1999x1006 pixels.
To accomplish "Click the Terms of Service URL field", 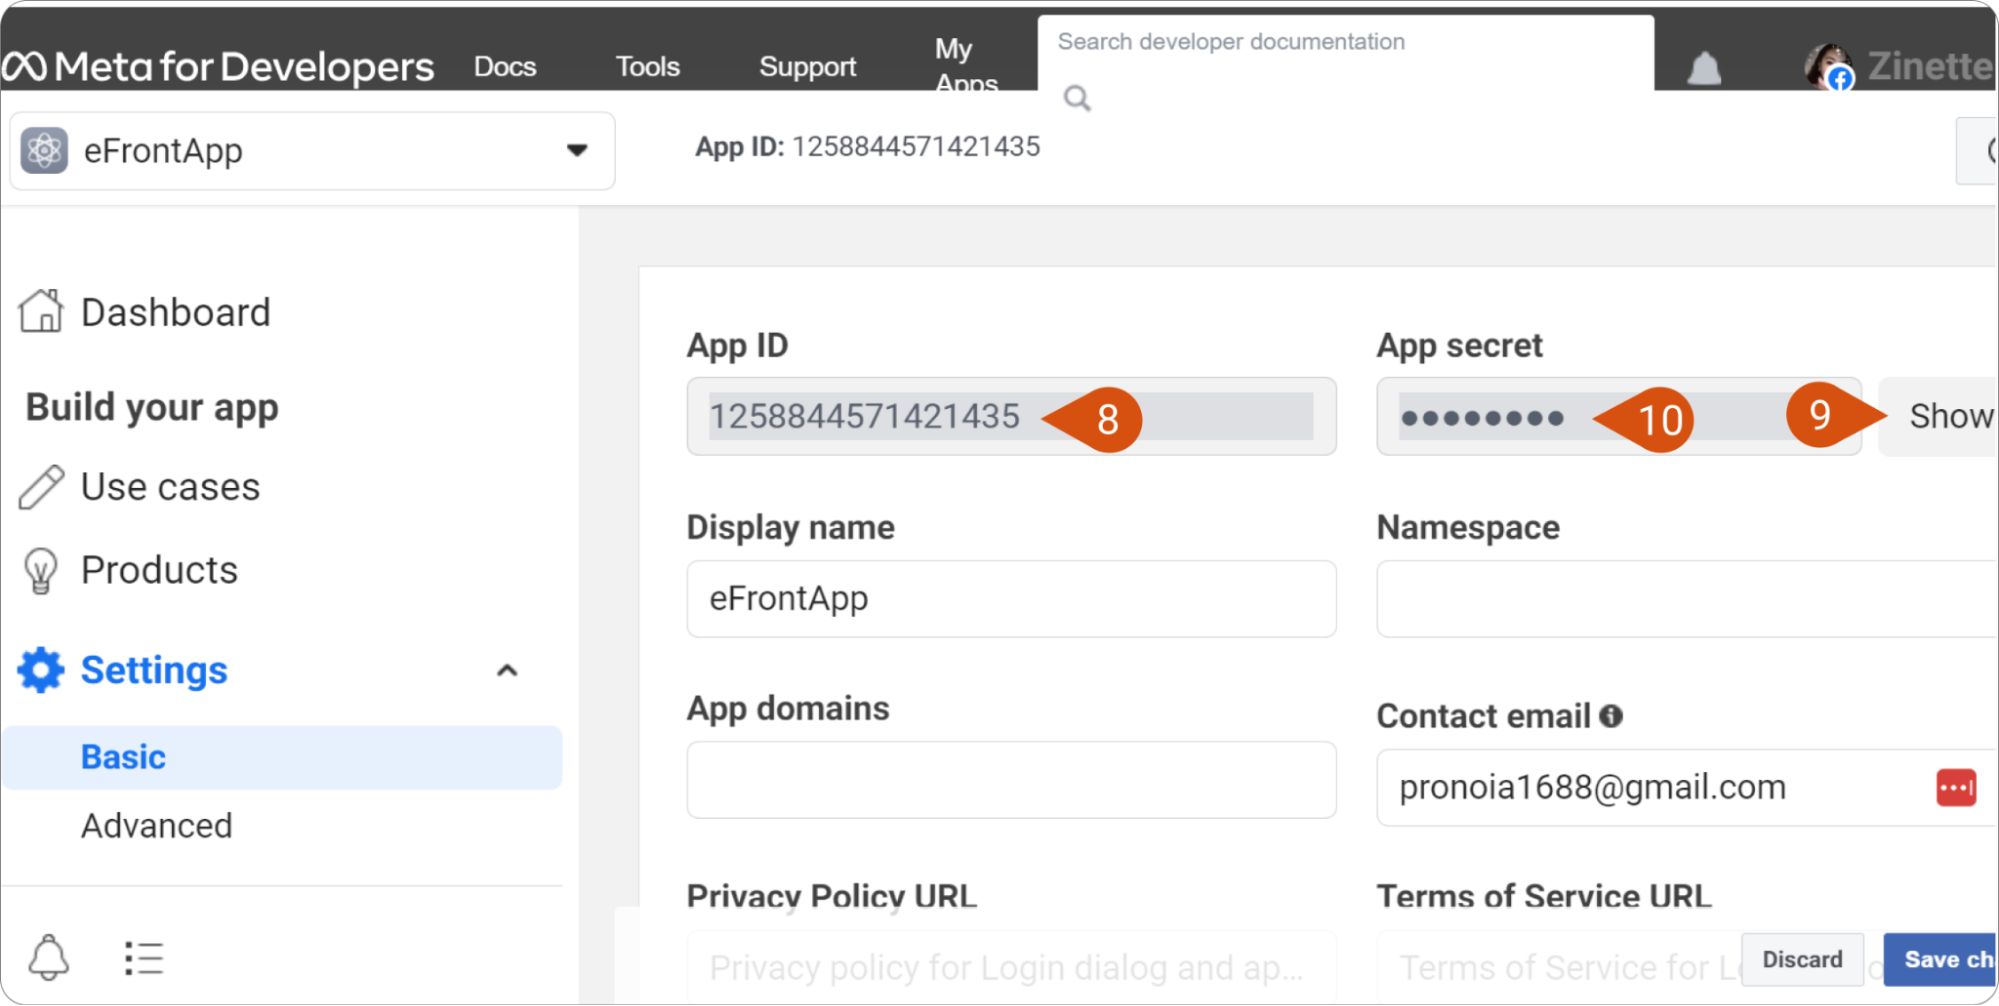I will coord(1558,967).
